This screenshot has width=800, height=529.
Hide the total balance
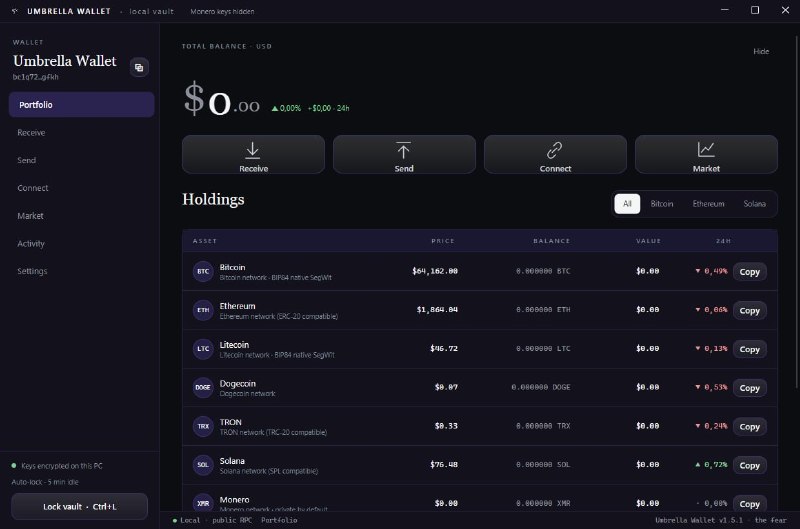pos(761,52)
